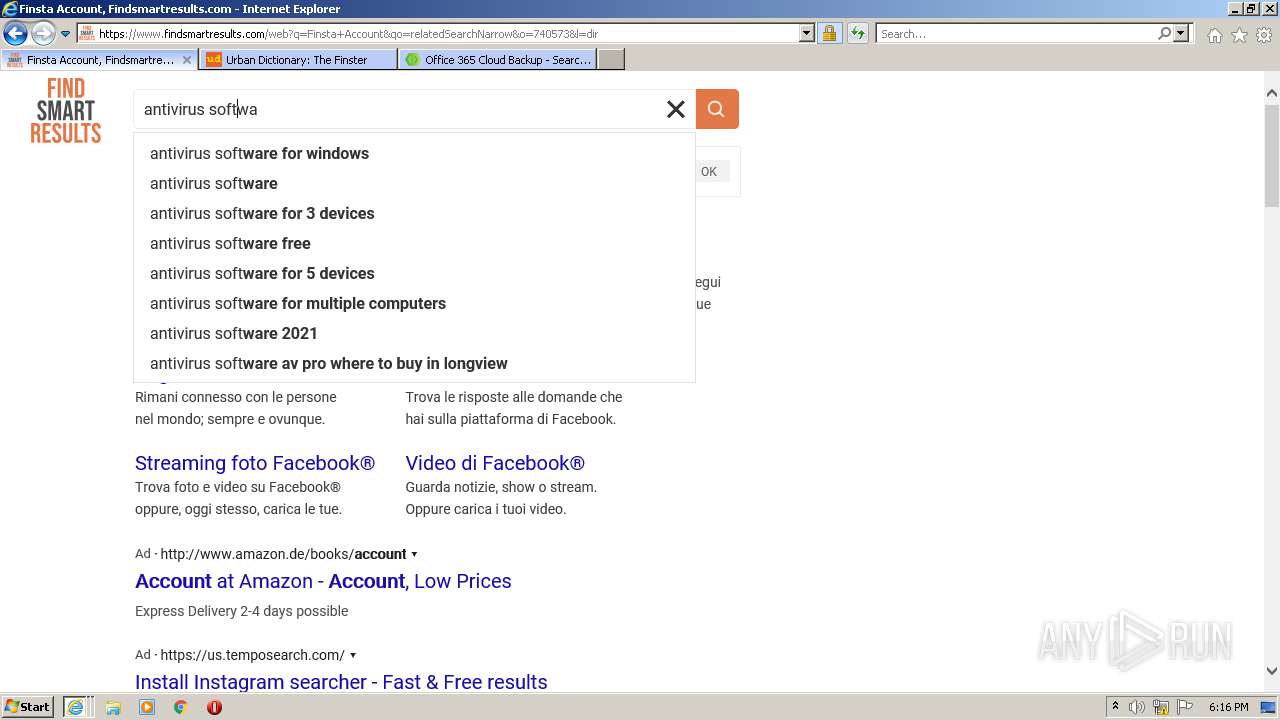Open the red Opera taskbar icon
The image size is (1280, 720).
click(x=214, y=707)
